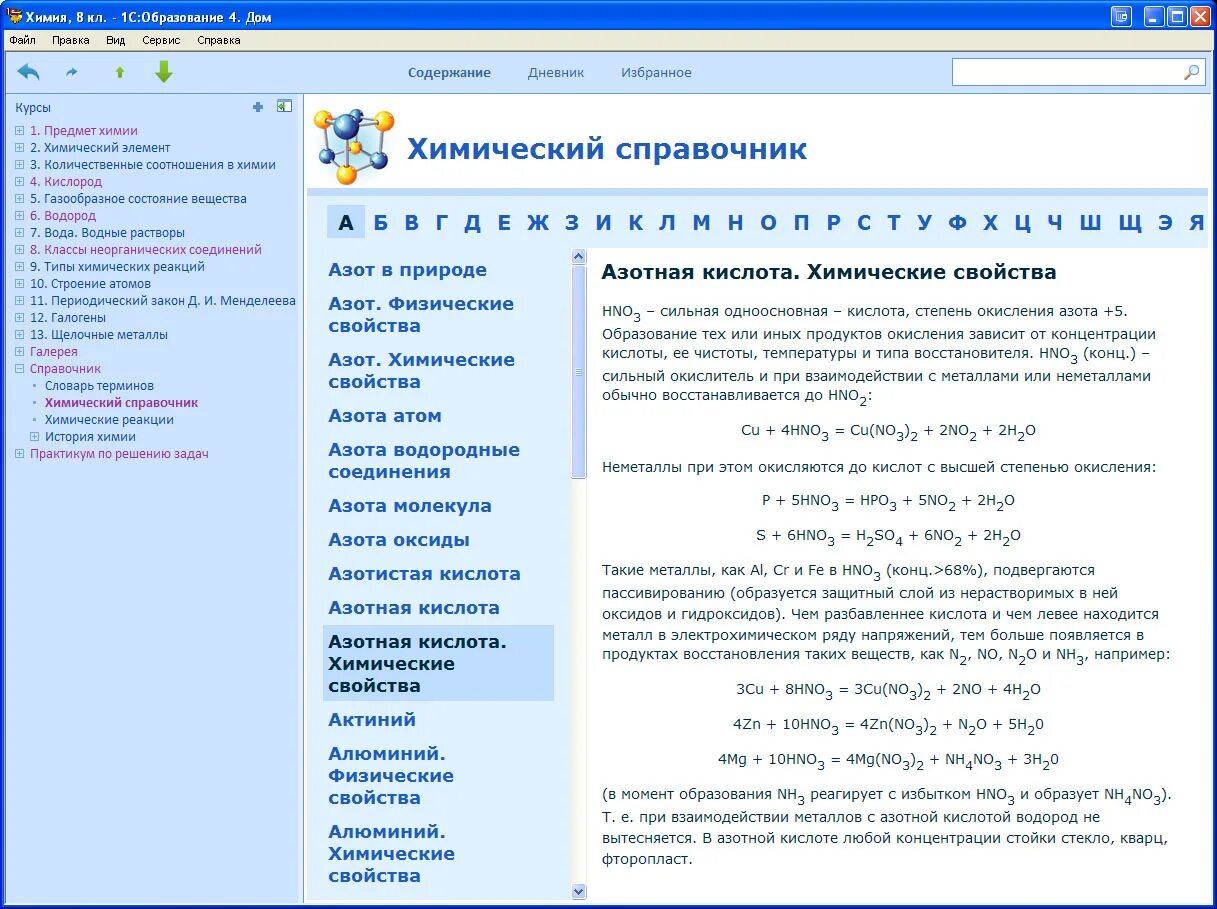Open the Справка menu
The width and height of the screenshot is (1217, 909).
point(218,41)
